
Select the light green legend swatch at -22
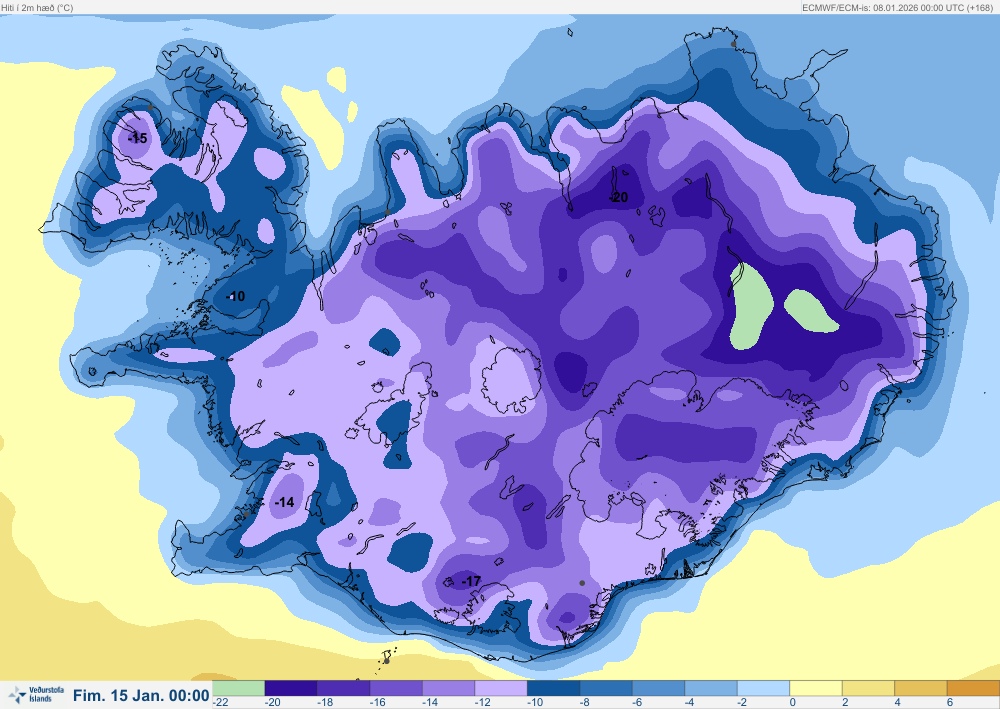pos(238,688)
